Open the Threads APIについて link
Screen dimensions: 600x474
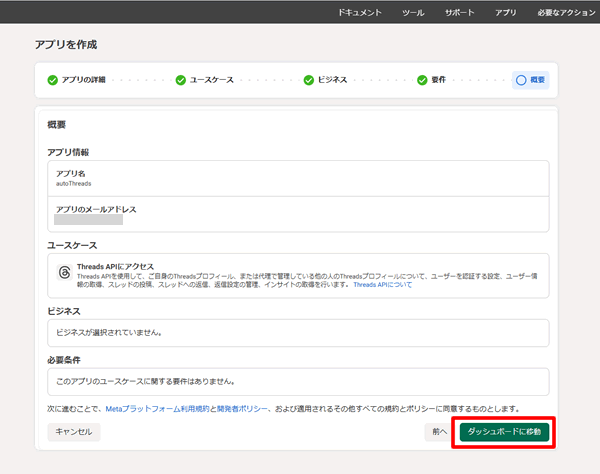point(383,285)
